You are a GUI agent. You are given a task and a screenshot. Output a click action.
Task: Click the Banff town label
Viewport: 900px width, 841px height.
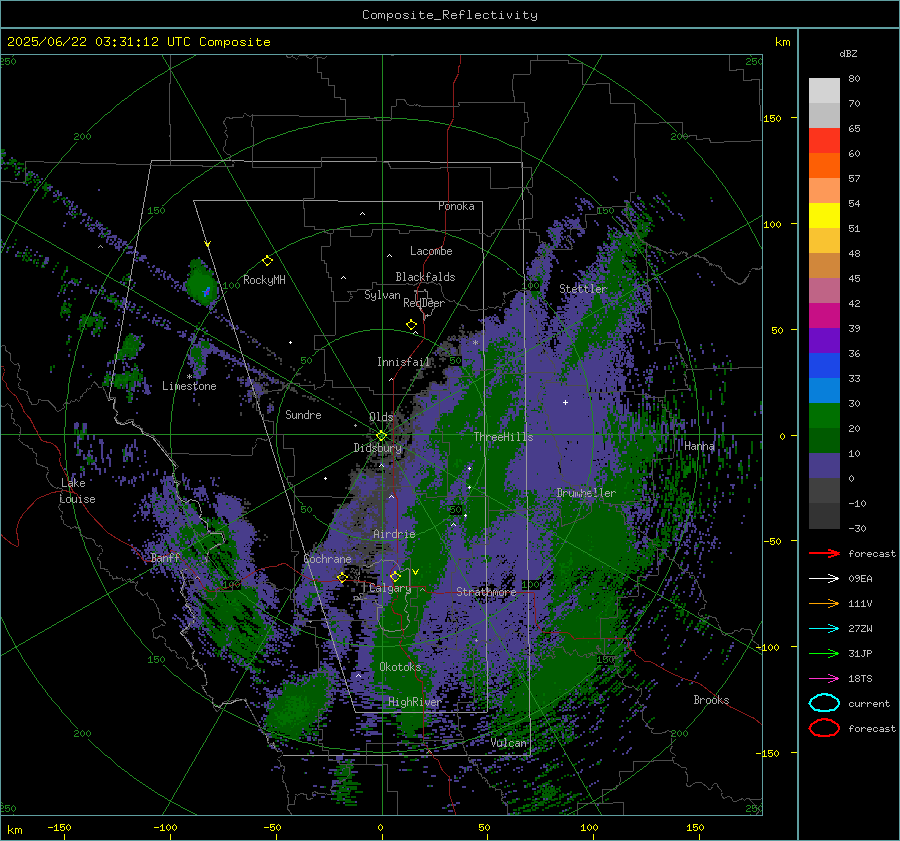165,558
